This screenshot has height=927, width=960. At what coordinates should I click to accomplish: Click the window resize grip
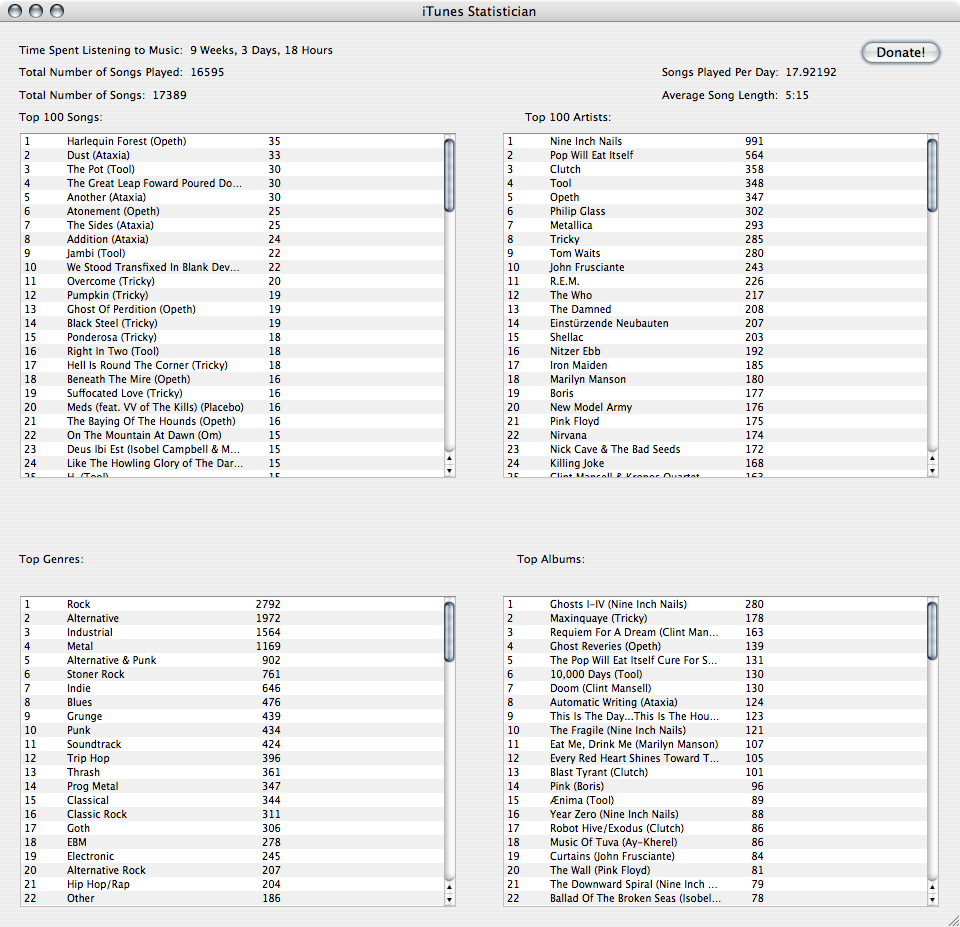tap(953, 920)
